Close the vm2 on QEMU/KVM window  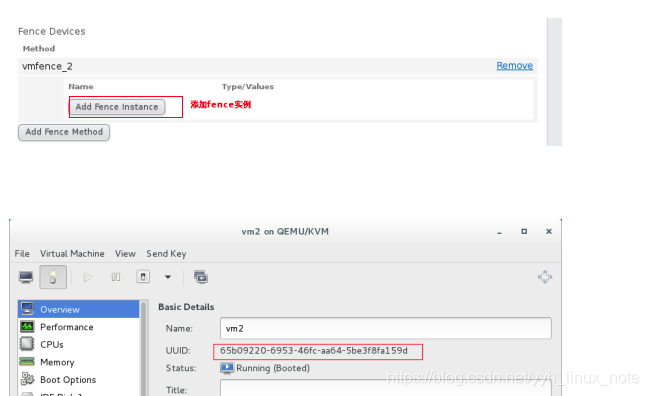(x=549, y=231)
